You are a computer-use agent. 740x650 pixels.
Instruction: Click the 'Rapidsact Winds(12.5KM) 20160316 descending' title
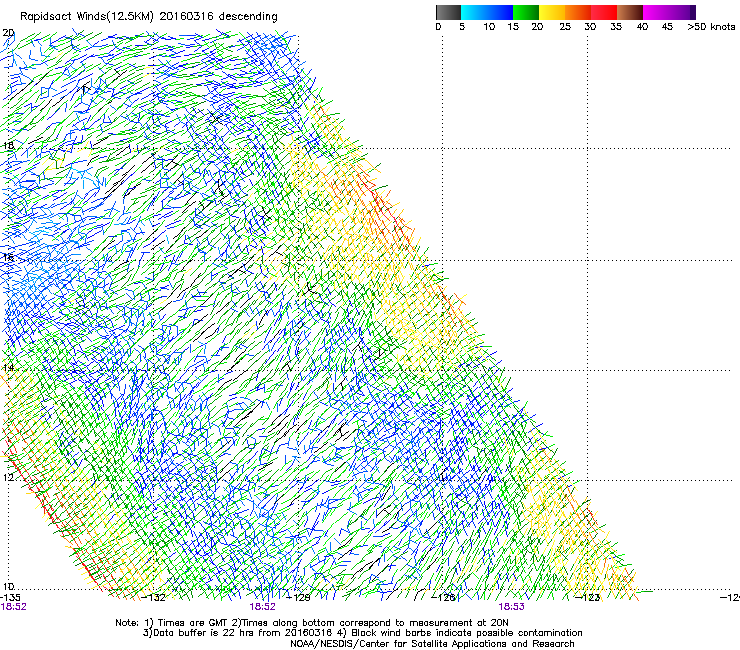click(149, 17)
